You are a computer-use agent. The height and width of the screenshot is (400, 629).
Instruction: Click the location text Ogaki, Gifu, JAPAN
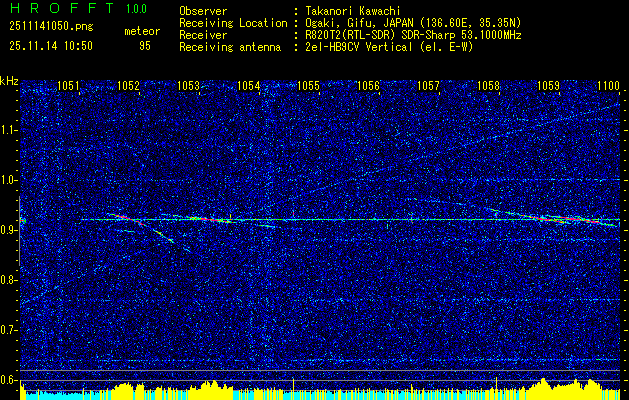pyautogui.click(x=358, y=23)
